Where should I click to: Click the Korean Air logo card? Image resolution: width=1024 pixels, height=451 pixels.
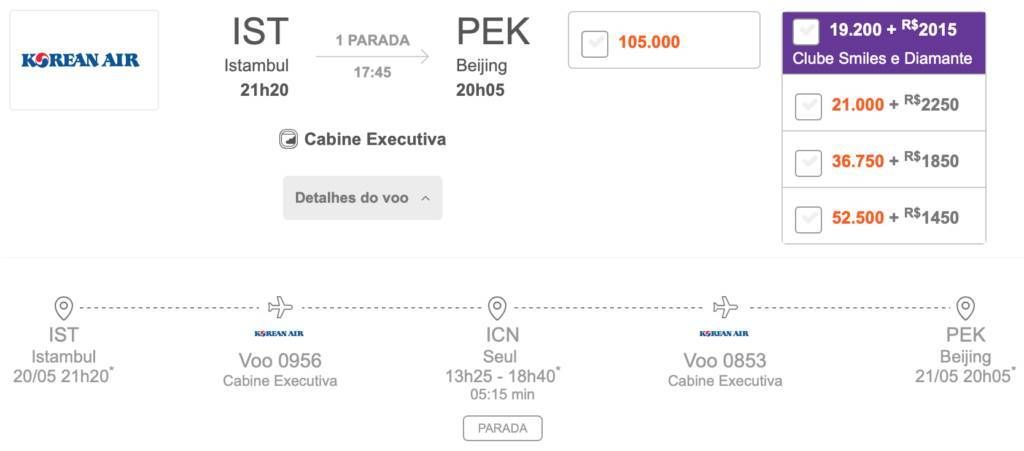point(84,60)
